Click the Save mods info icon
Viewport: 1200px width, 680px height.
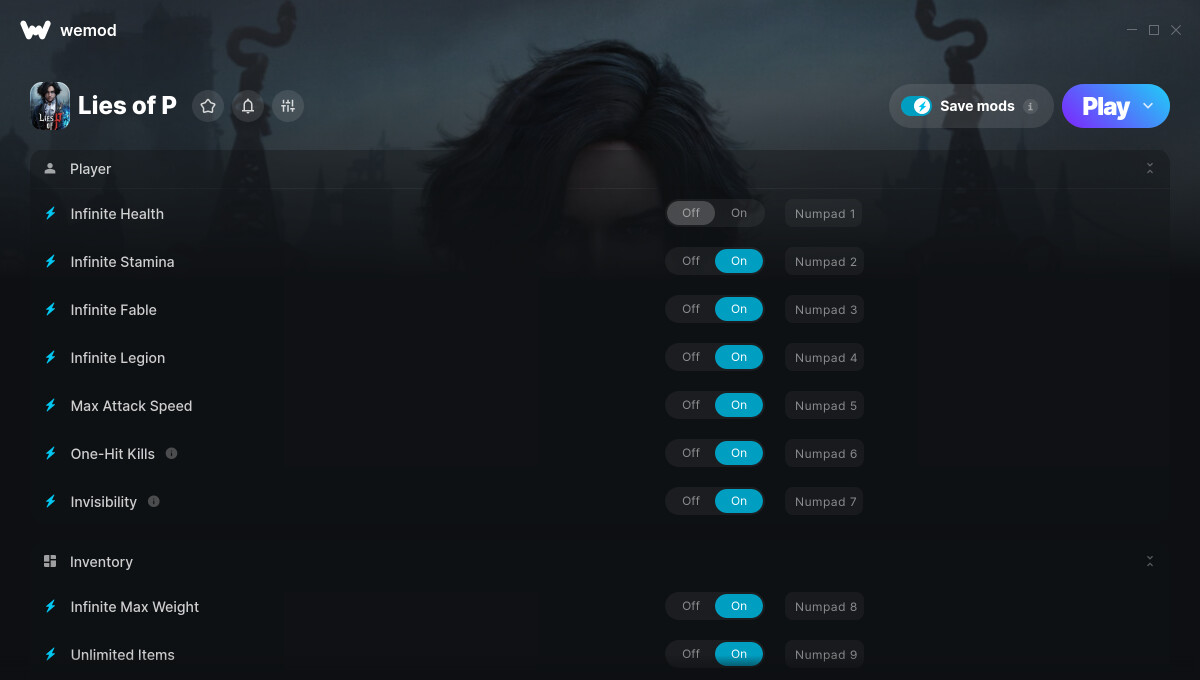click(x=1030, y=106)
